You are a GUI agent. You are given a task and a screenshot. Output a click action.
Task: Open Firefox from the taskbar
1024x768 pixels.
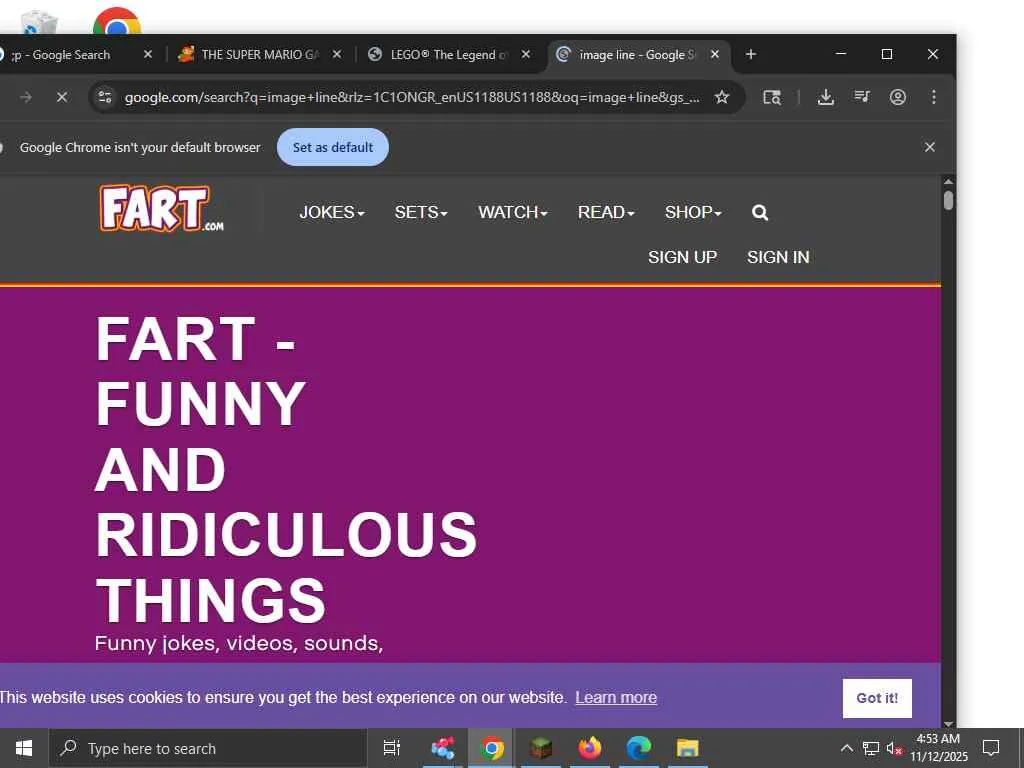590,748
